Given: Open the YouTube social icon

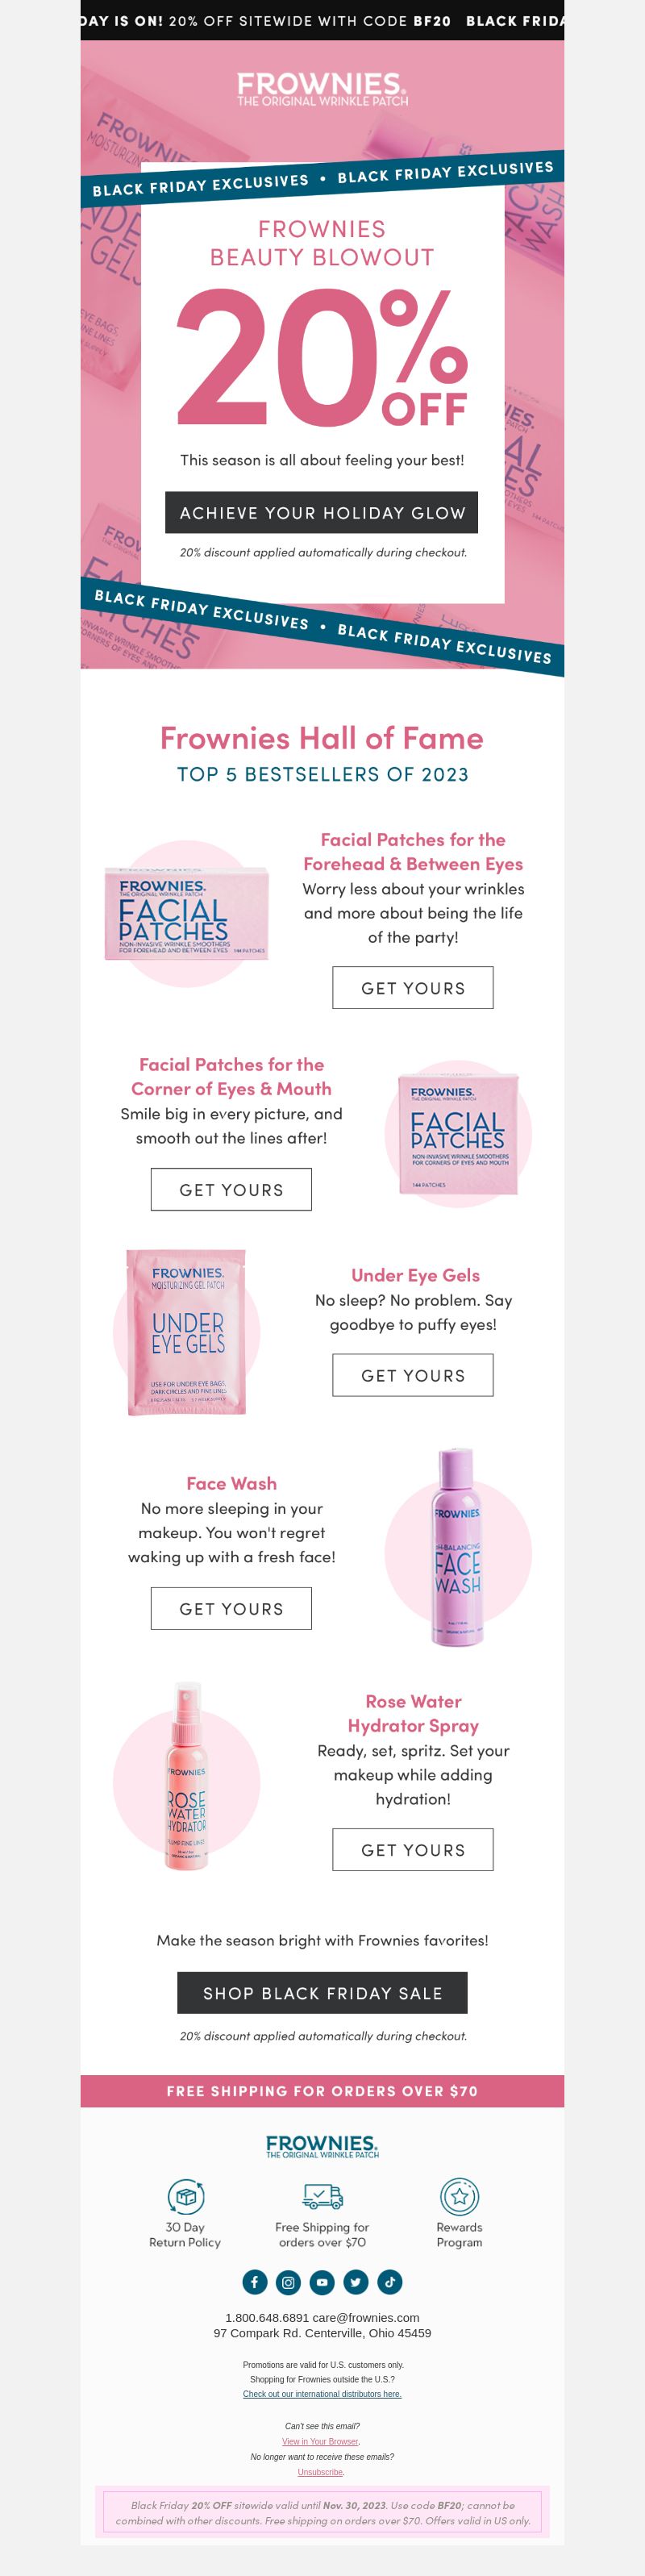Looking at the screenshot, I should coord(322,2282).
